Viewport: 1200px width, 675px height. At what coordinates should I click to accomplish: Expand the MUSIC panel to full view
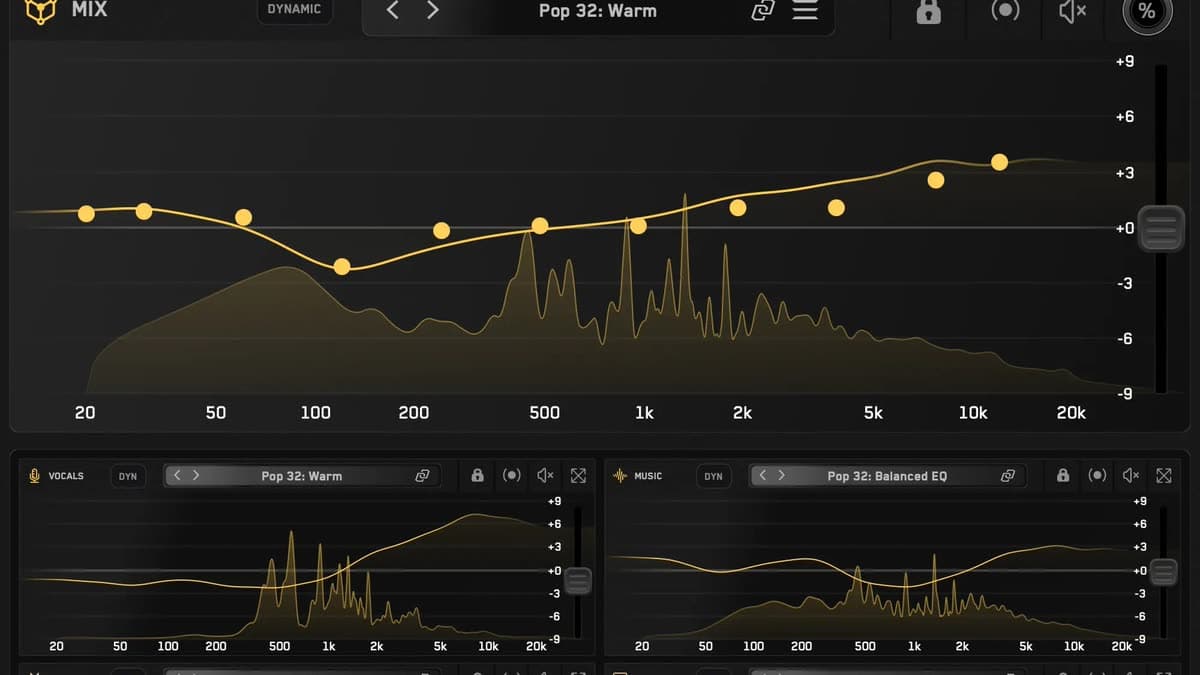click(1164, 476)
